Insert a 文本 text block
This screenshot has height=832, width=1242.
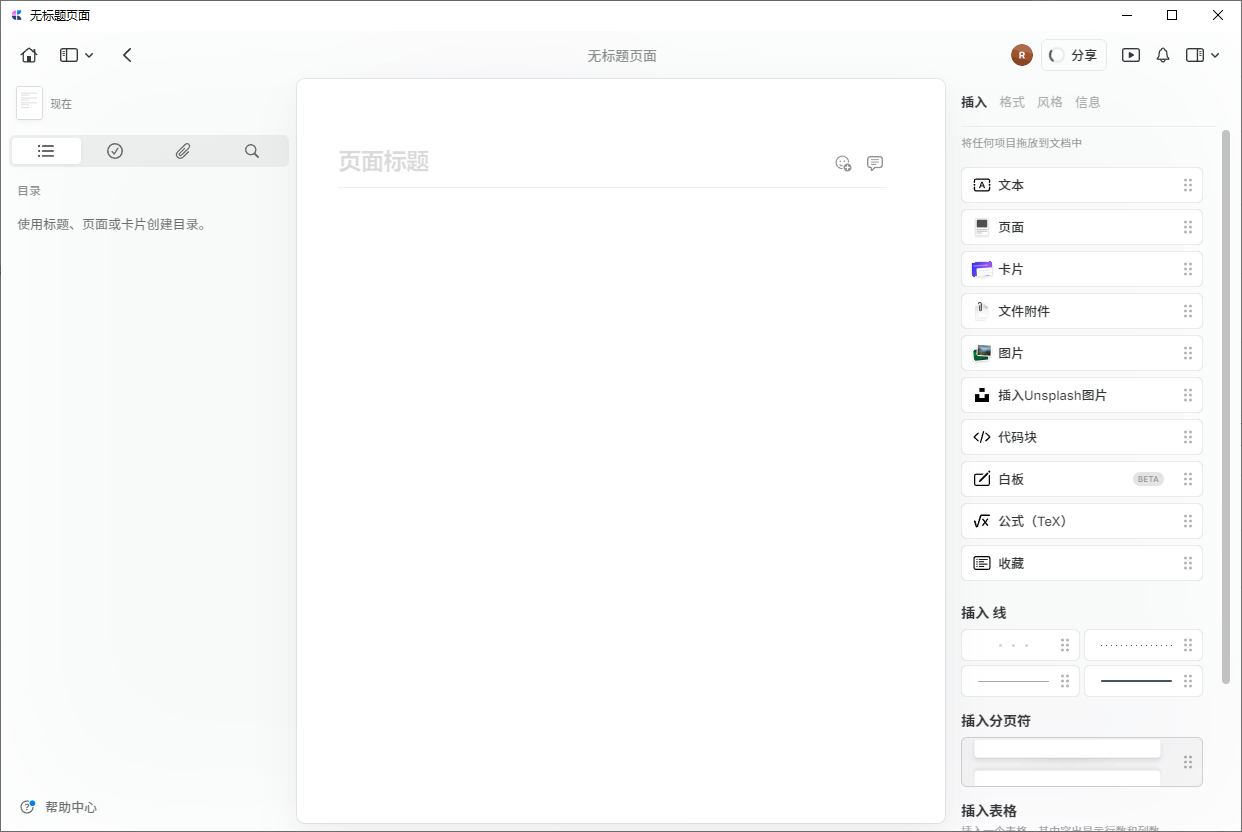pyautogui.click(x=1082, y=185)
